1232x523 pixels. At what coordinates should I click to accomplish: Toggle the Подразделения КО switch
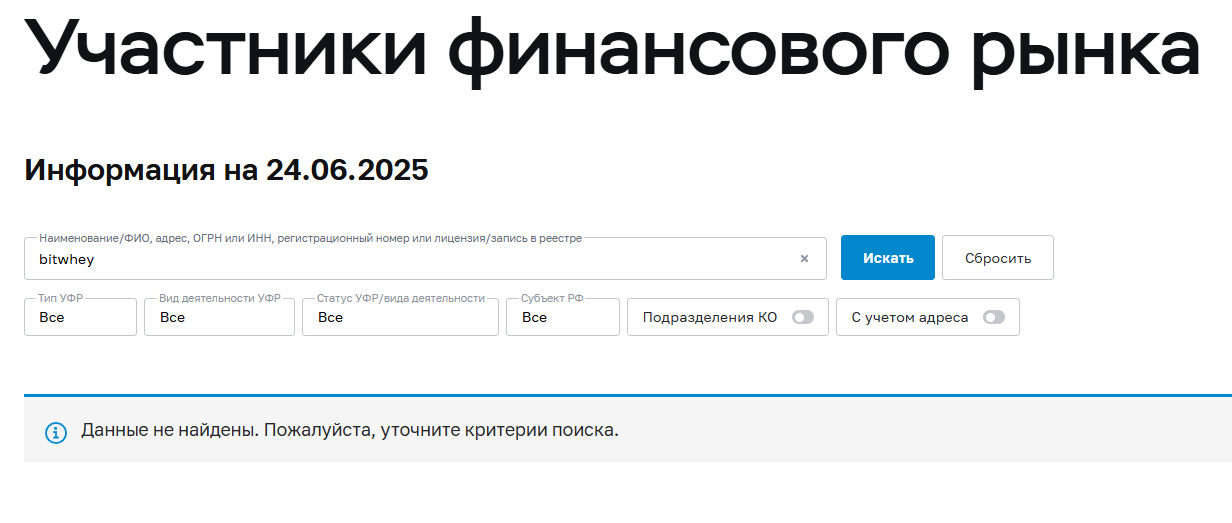(x=803, y=317)
